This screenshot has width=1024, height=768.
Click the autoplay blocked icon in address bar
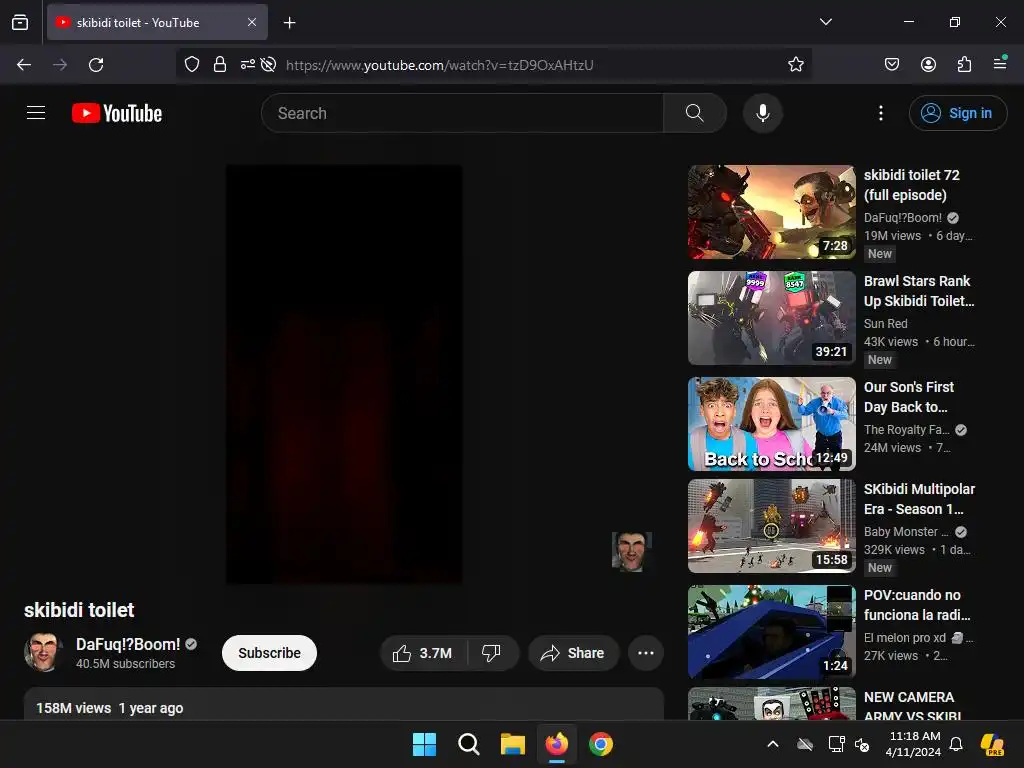click(x=268, y=64)
